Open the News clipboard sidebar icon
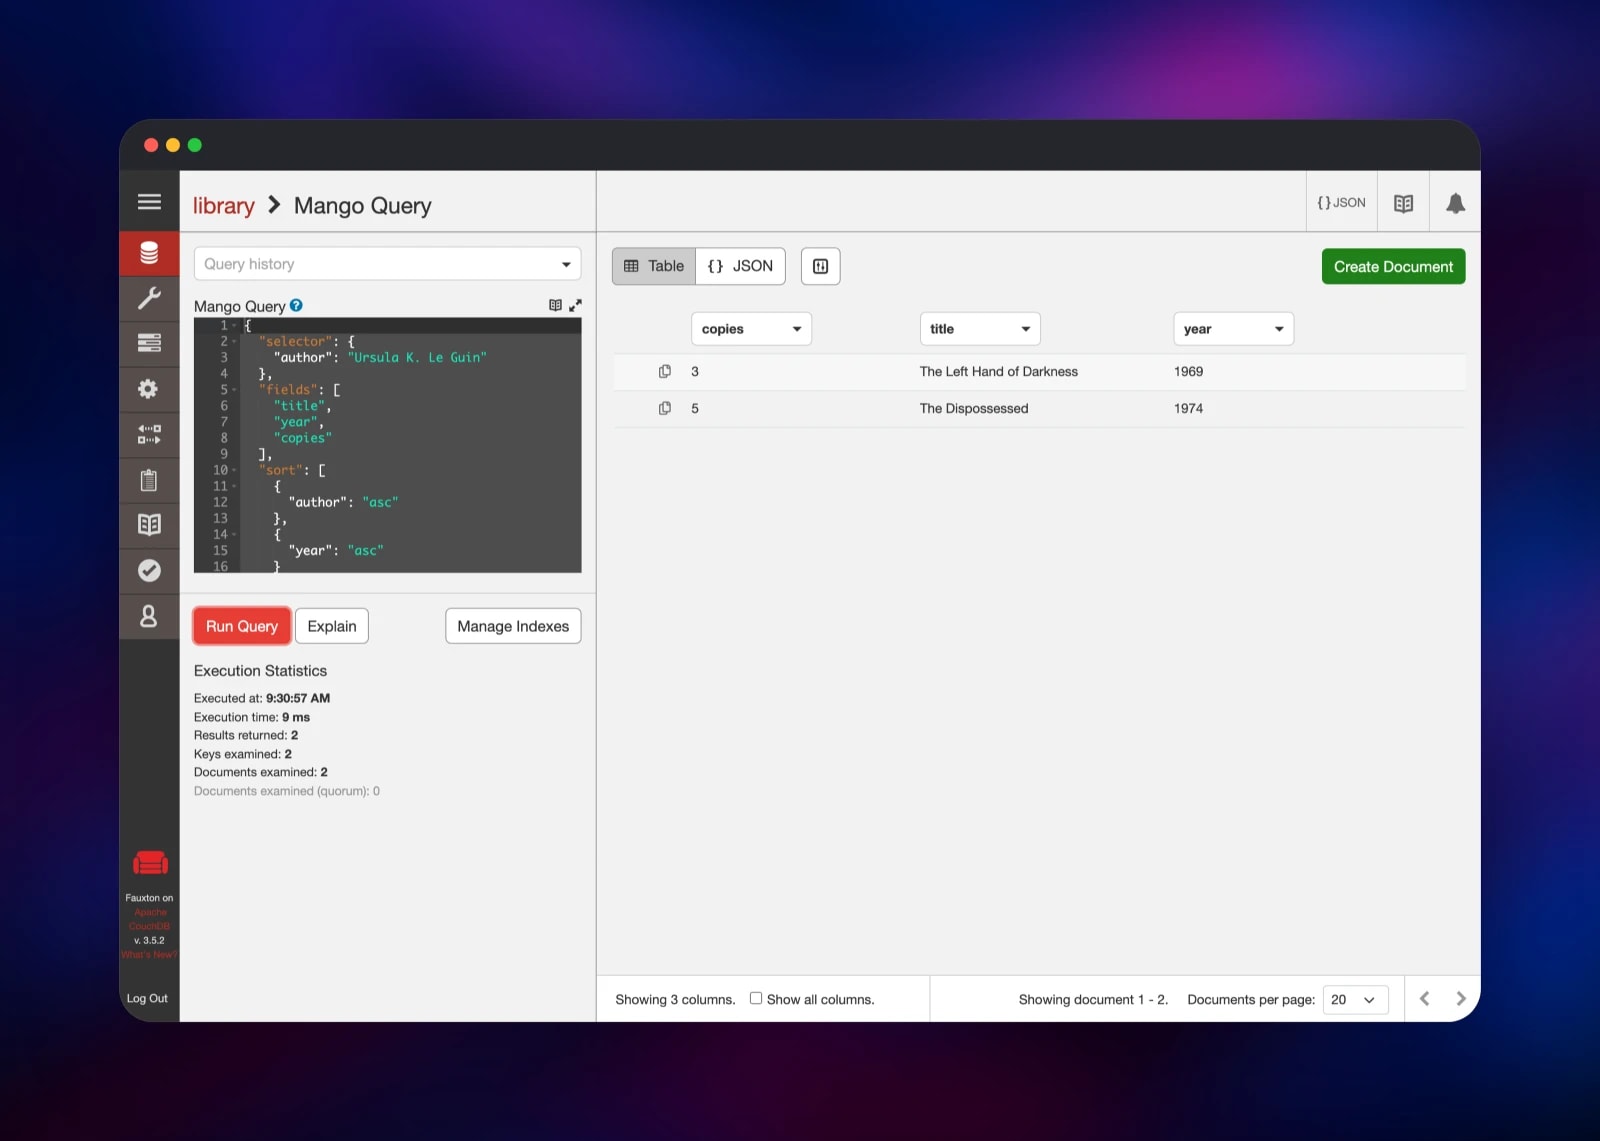The image size is (1600, 1141). pos(149,480)
